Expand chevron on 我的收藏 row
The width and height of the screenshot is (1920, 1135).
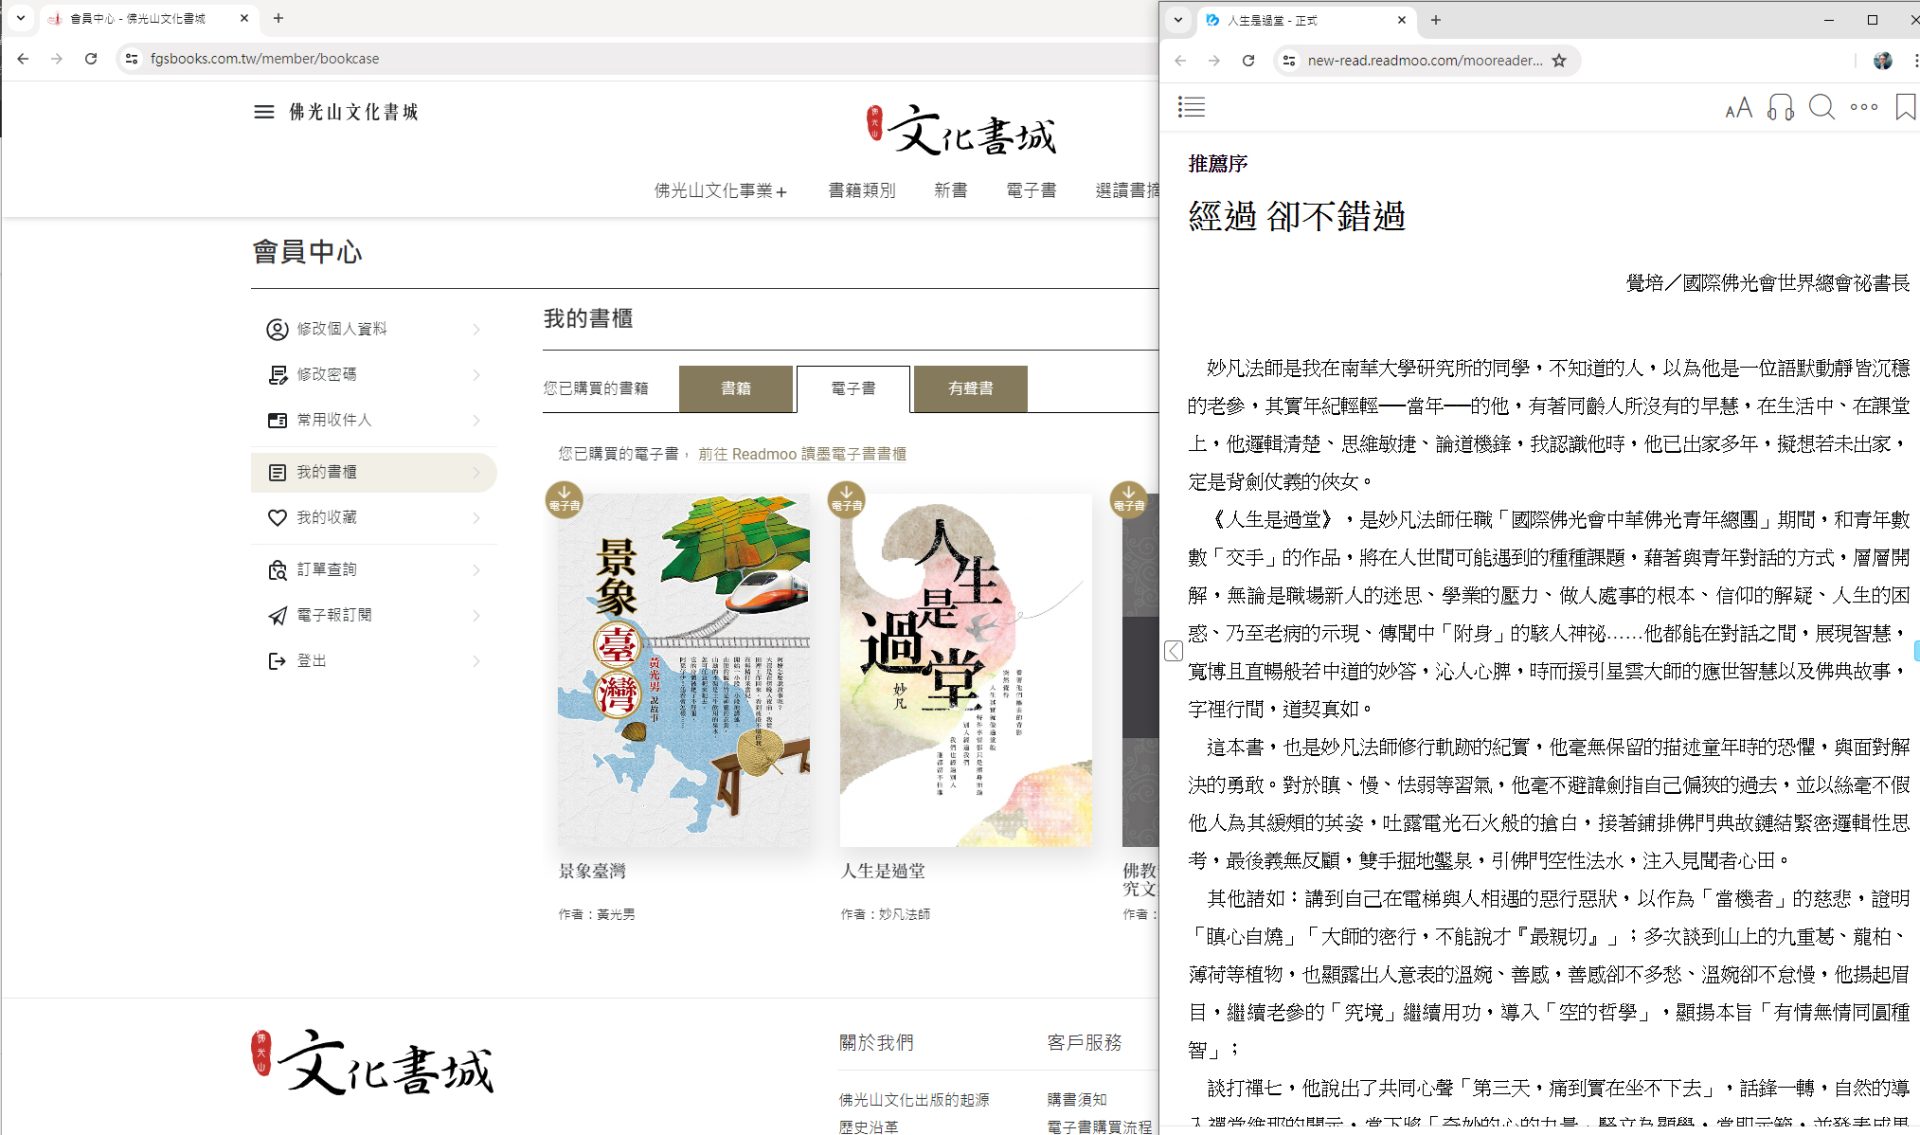[476, 518]
